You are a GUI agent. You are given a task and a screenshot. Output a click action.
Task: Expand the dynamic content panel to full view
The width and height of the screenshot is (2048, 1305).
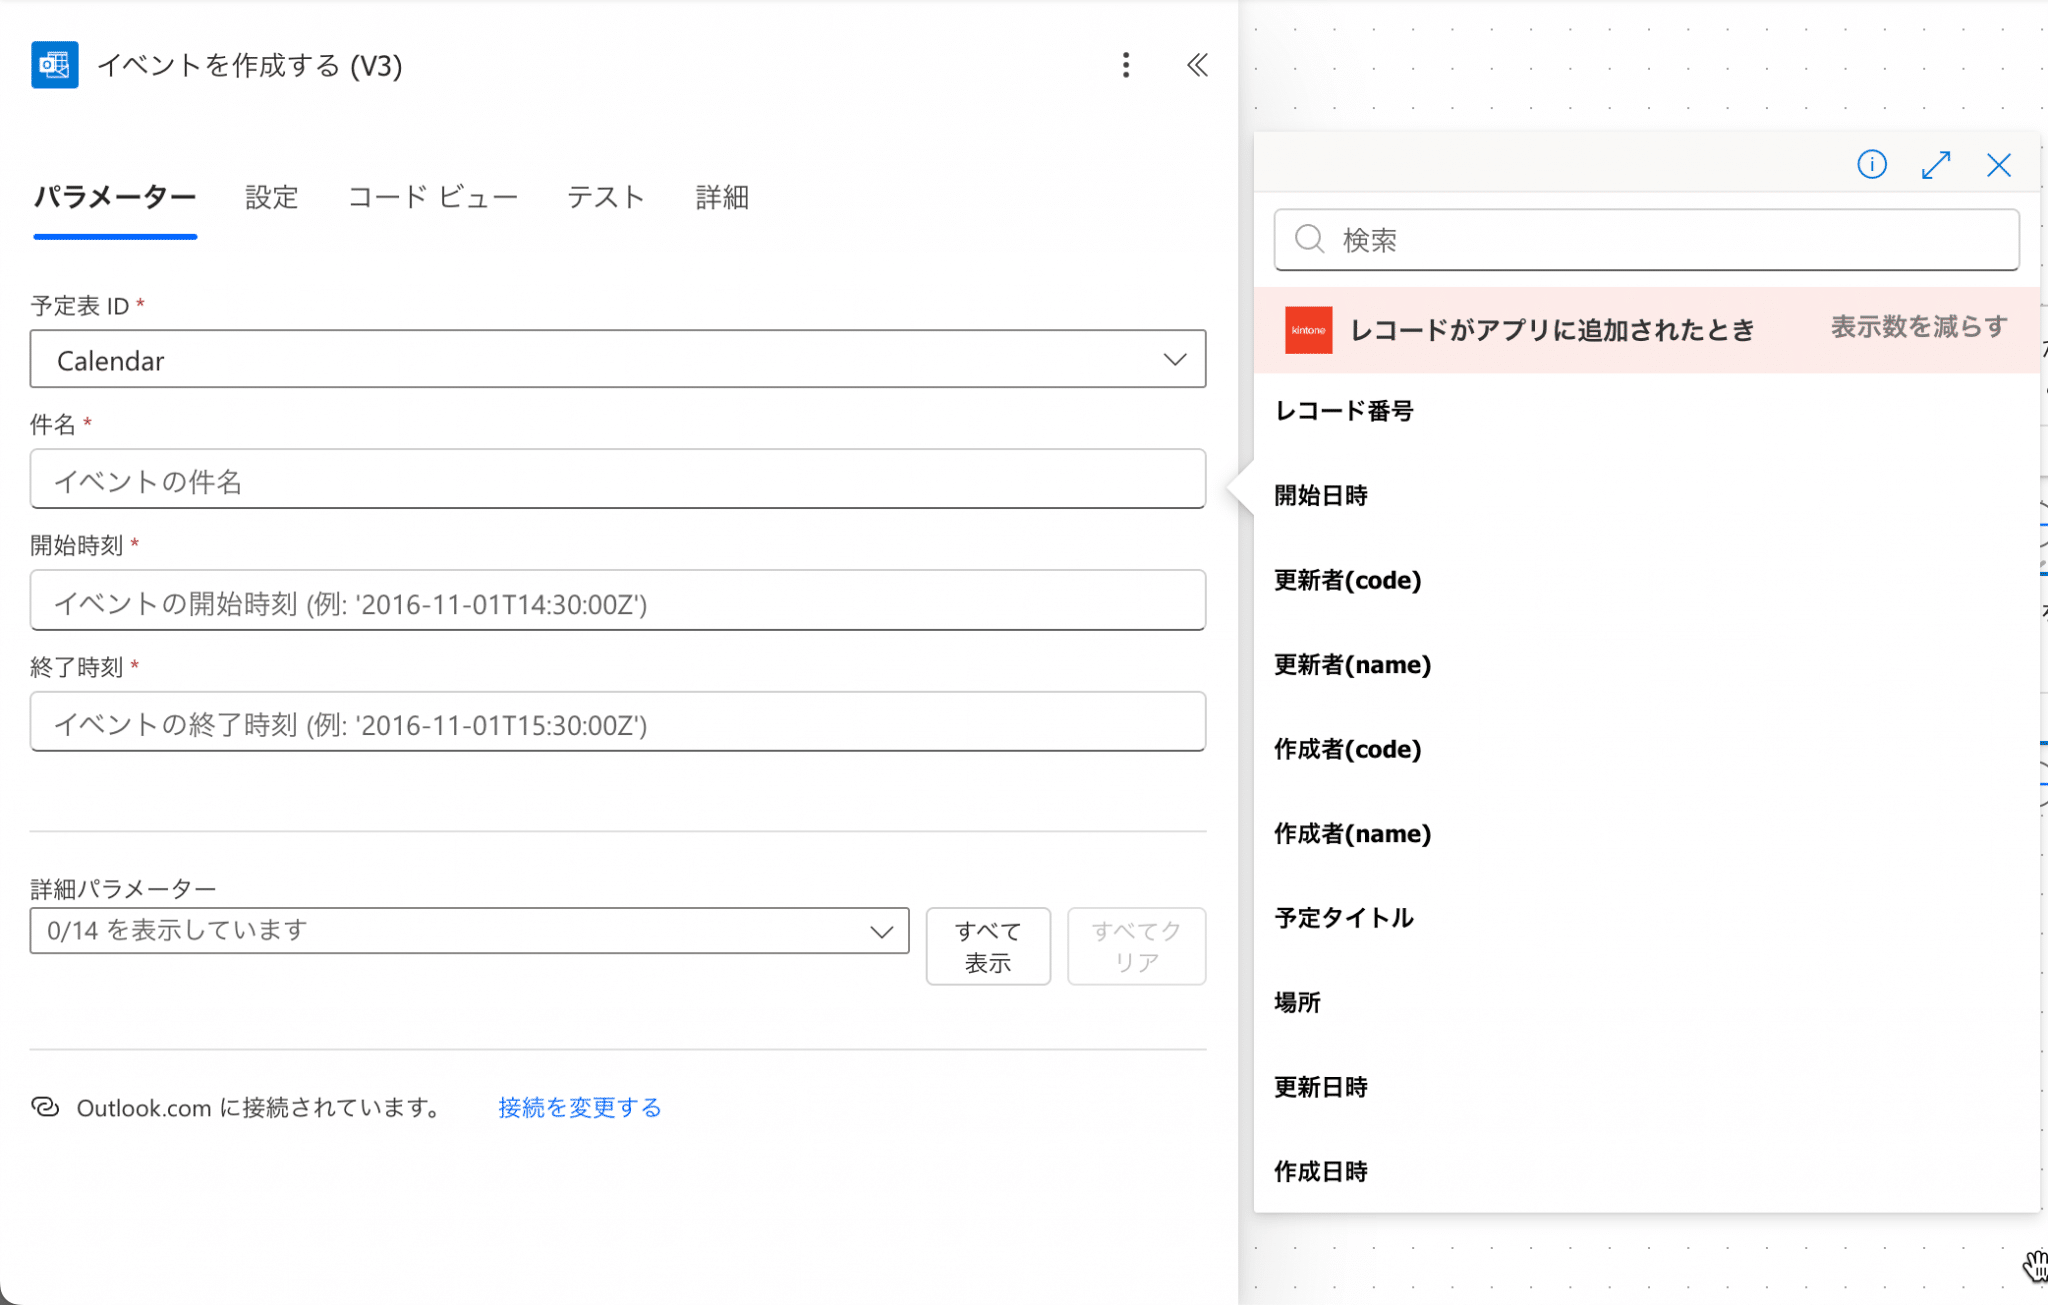pos(1936,164)
